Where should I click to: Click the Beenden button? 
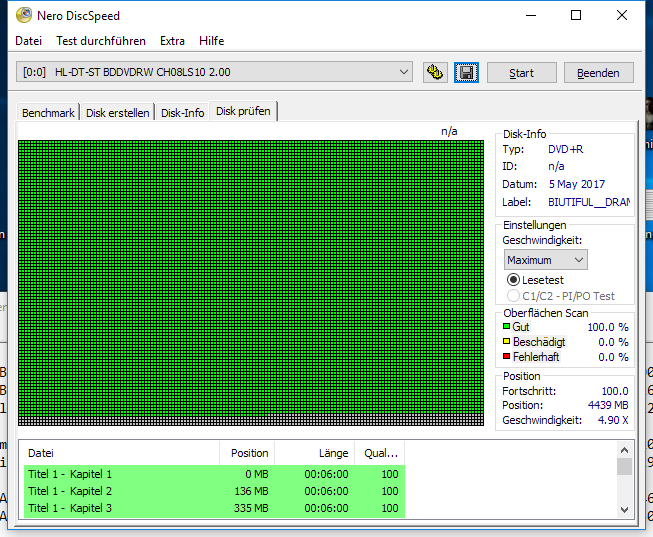(x=598, y=73)
